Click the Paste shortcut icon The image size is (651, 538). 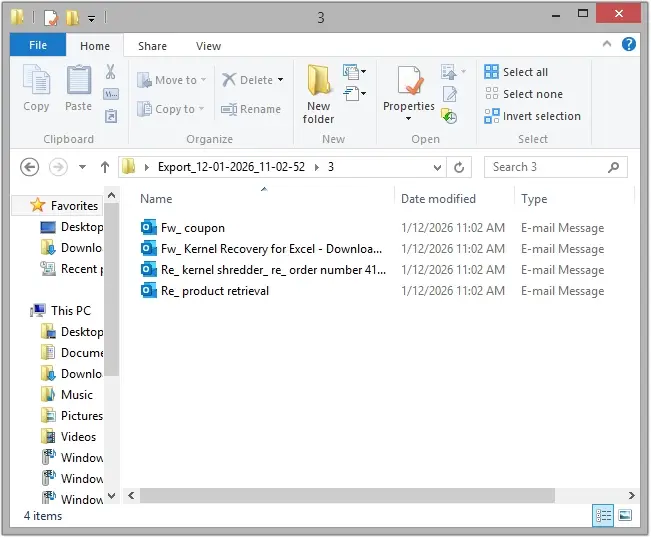pyautogui.click(x=111, y=116)
